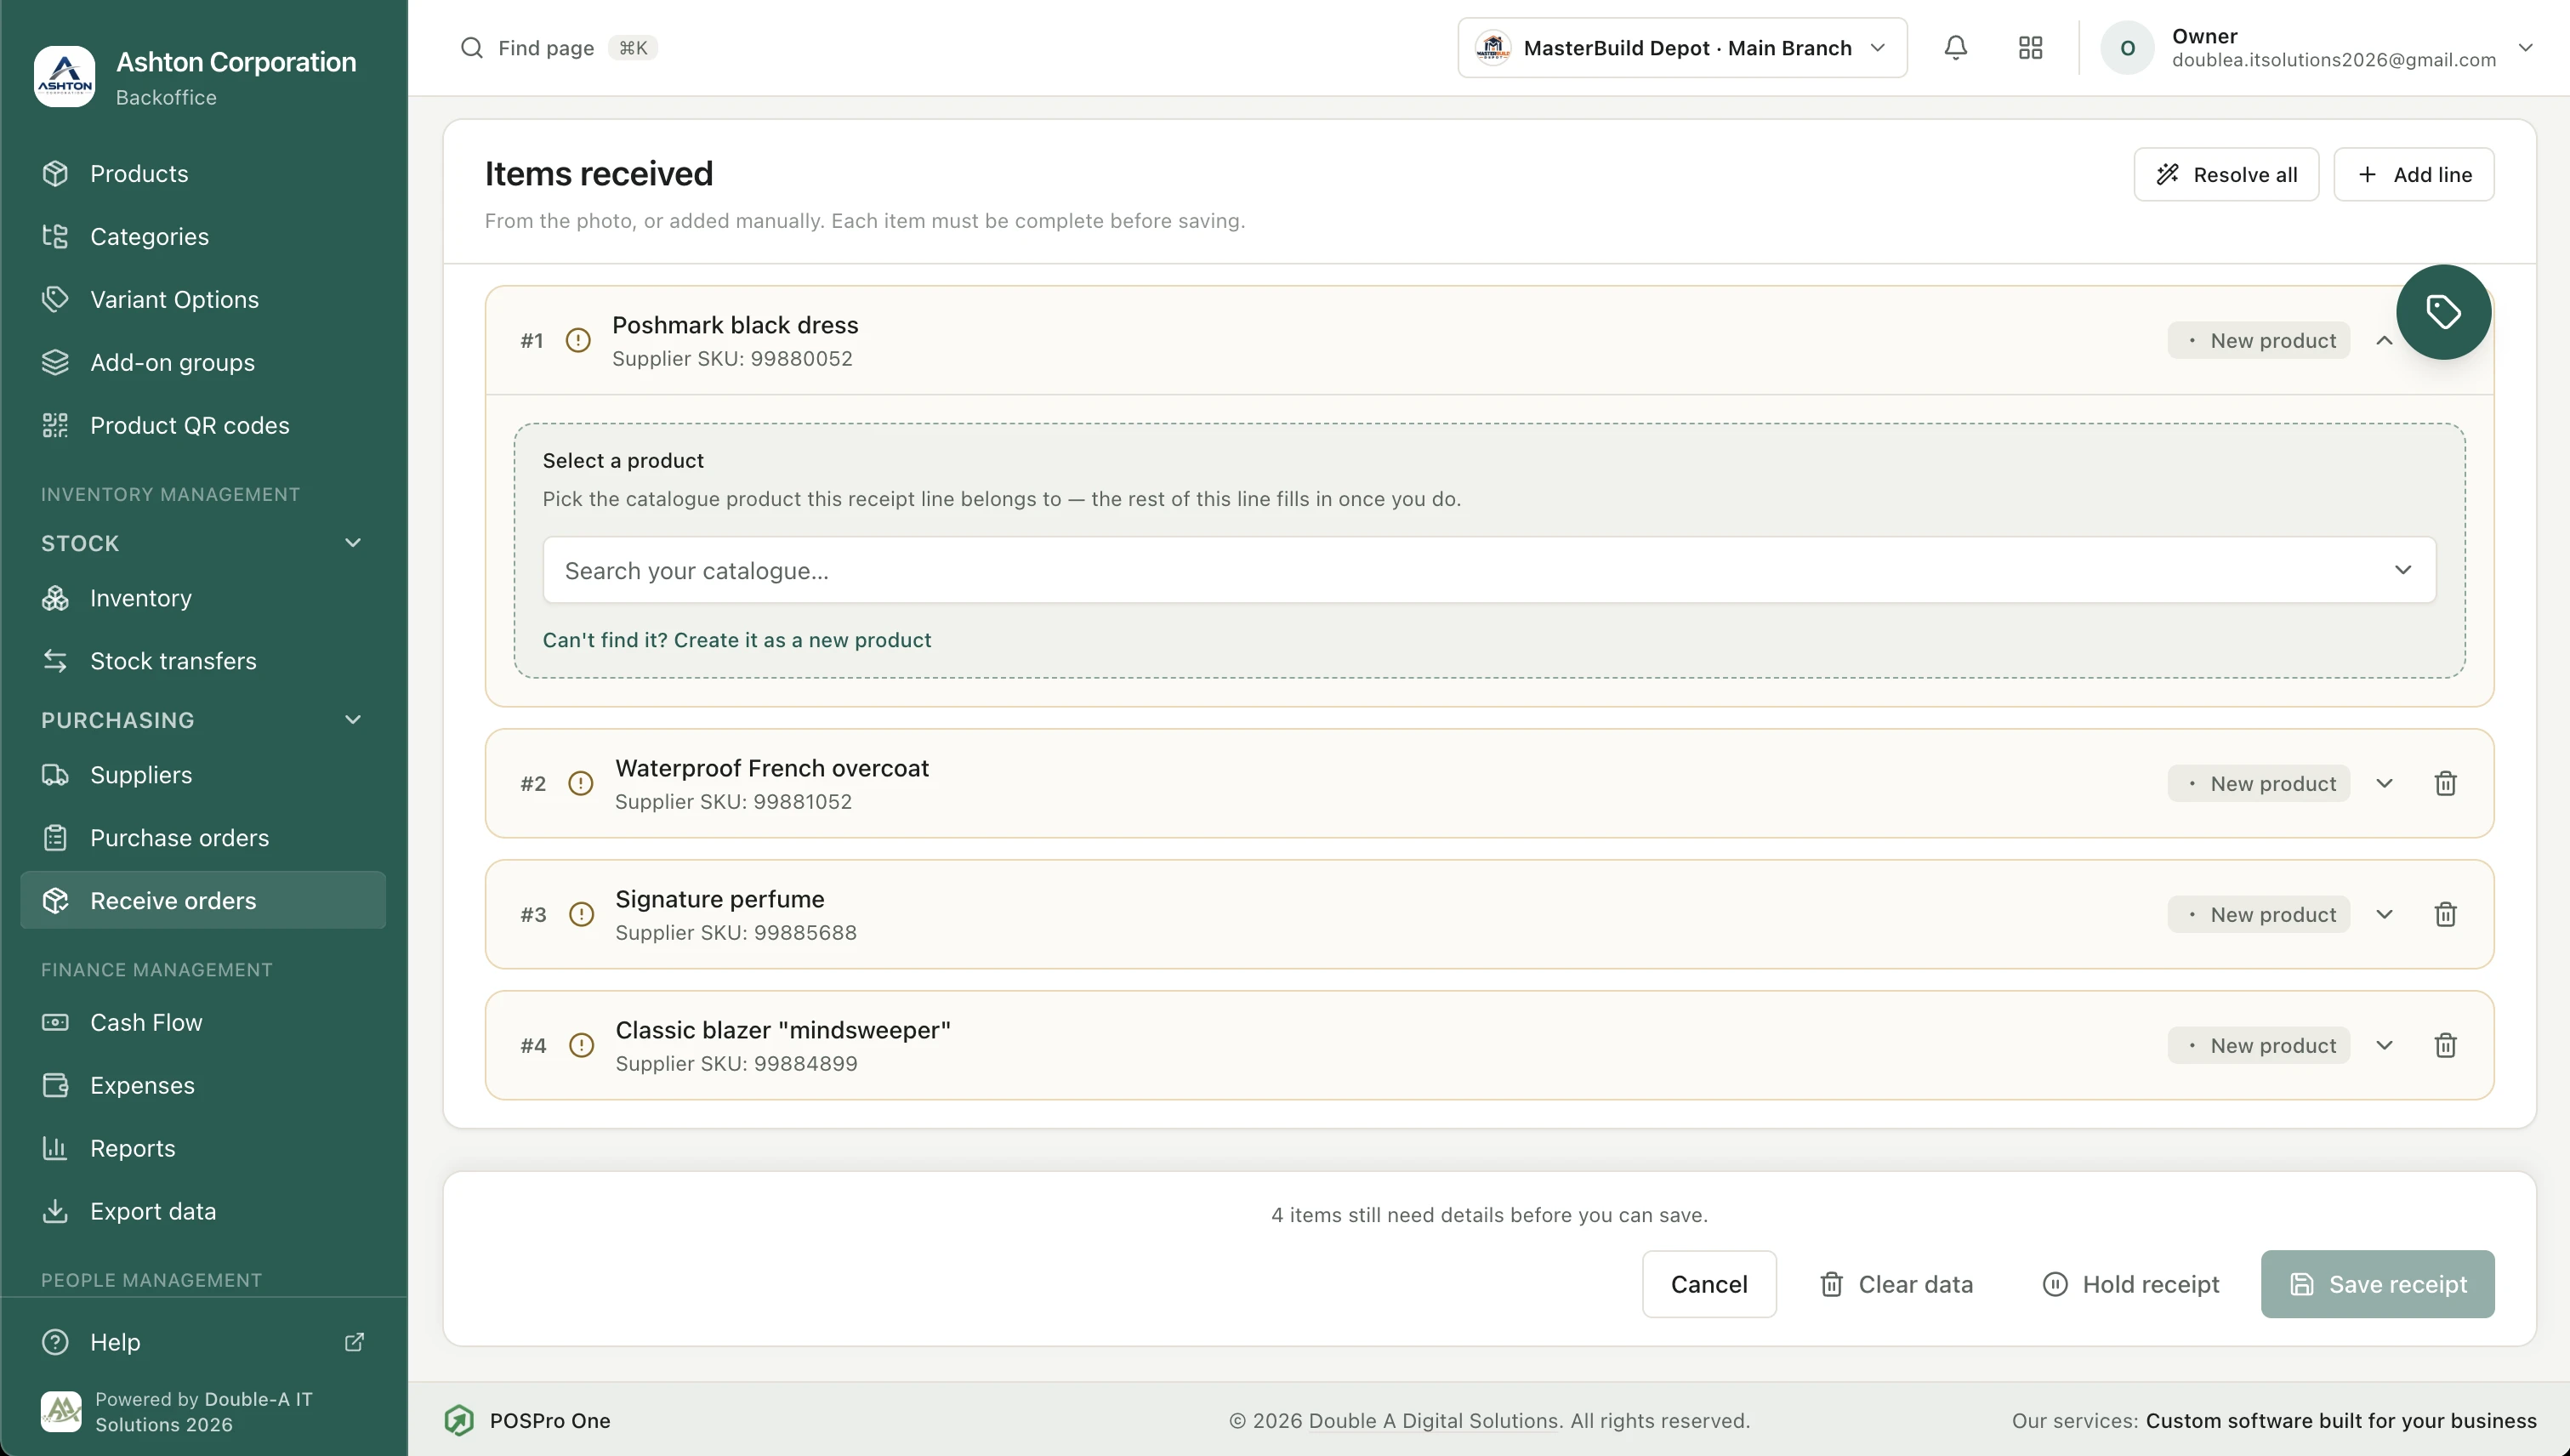Collapse the STOCK sidebar section
The height and width of the screenshot is (1456, 2570).
coord(353,543)
